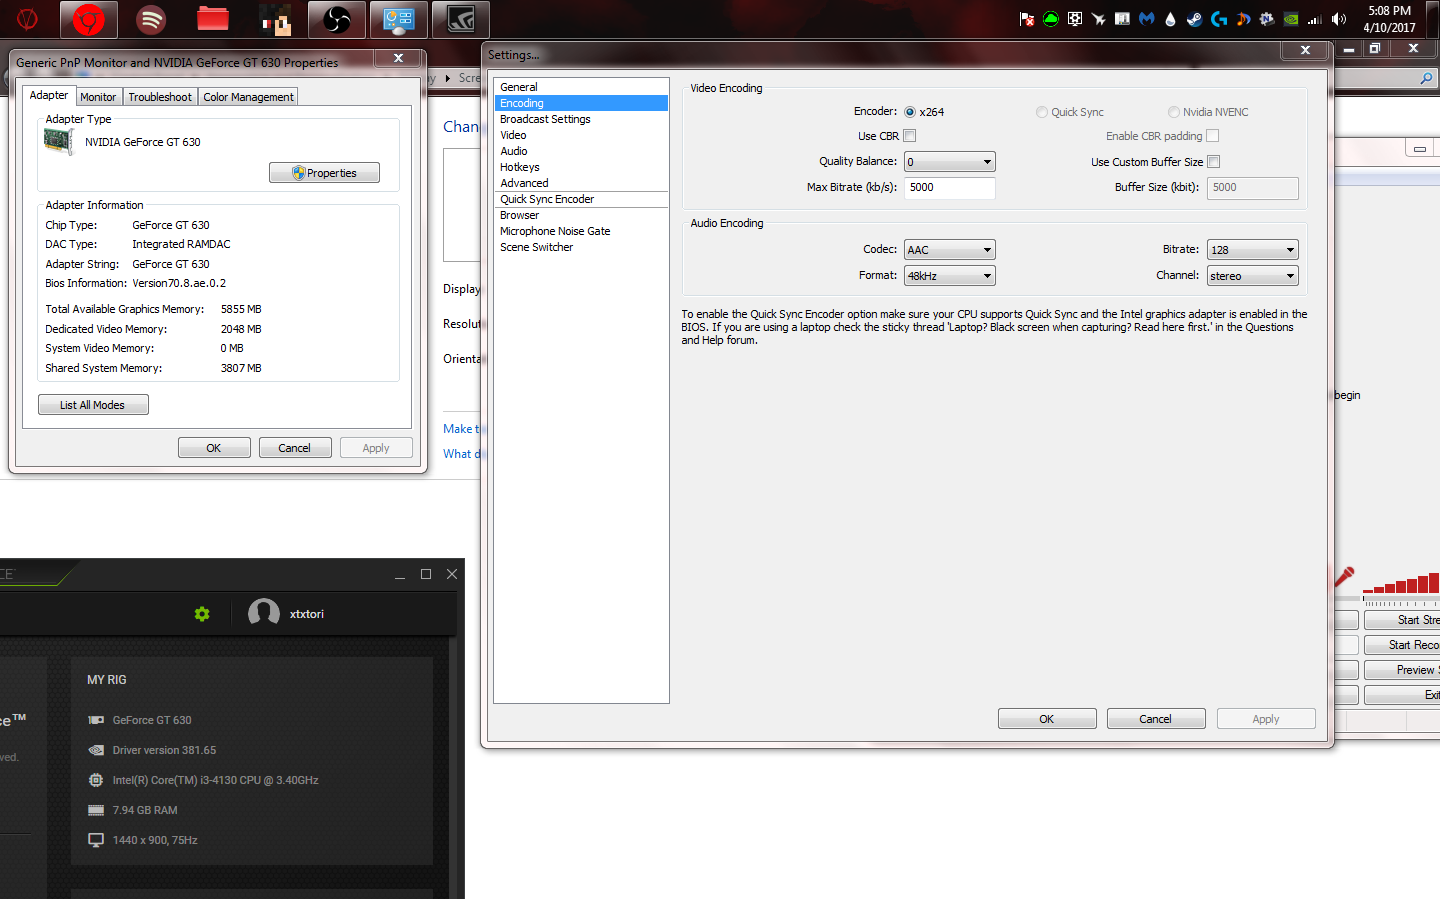Screen dimensions: 1440x899
Task: Click the V-shaped start orb icon
Action: [27, 19]
